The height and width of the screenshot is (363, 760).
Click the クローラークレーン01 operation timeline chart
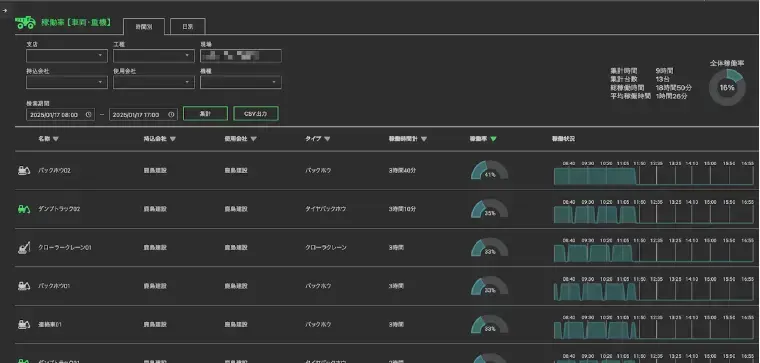654,250
